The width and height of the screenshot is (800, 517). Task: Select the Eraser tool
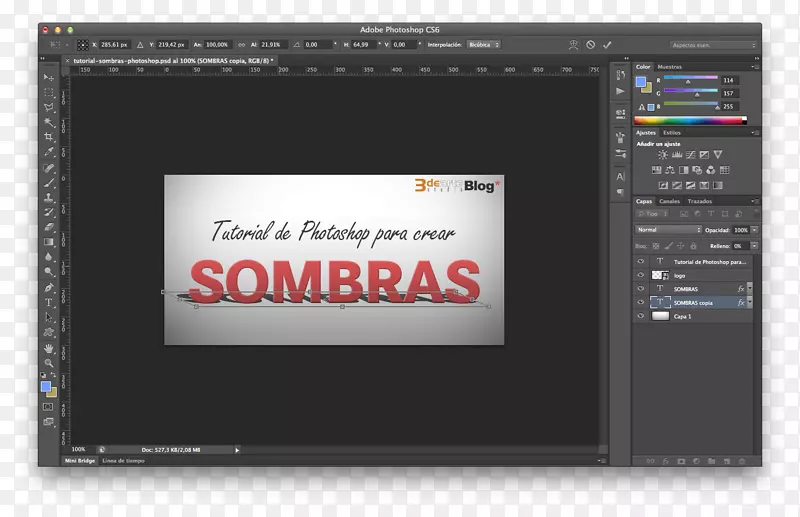pos(48,227)
